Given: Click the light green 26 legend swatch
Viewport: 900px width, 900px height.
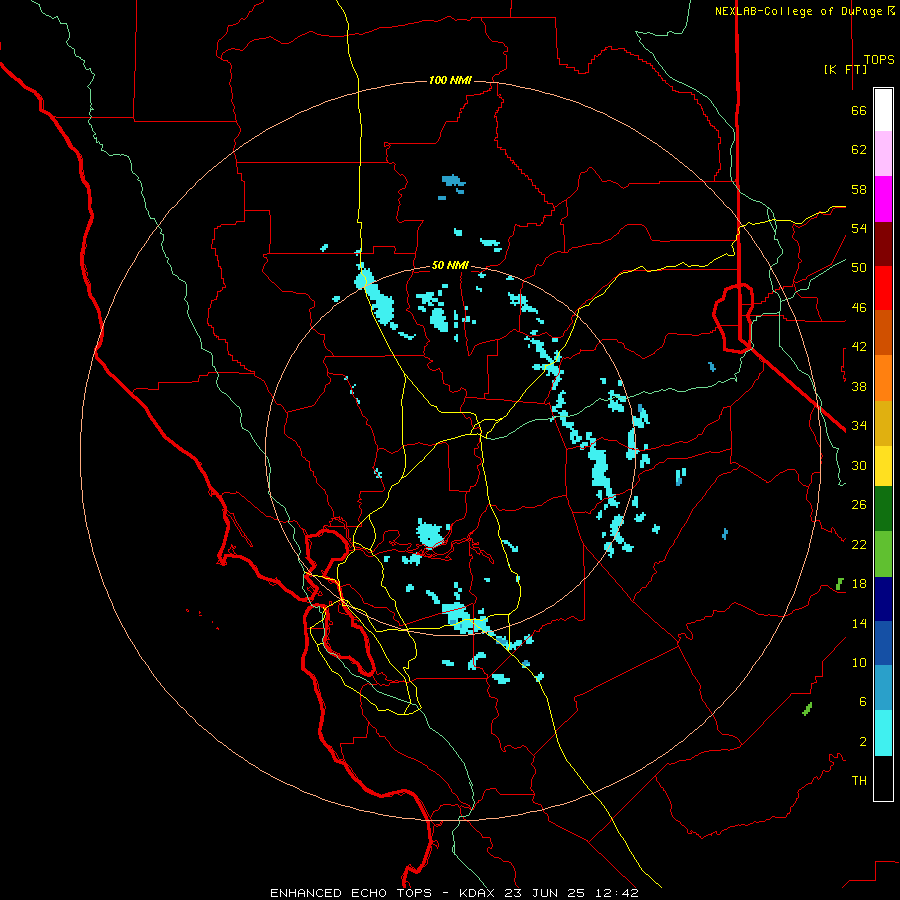Looking at the screenshot, I should coord(883,554).
